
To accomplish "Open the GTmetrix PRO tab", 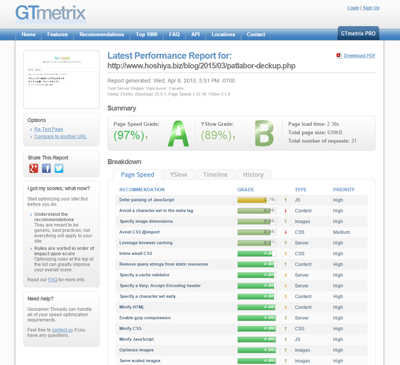I will tap(358, 33).
